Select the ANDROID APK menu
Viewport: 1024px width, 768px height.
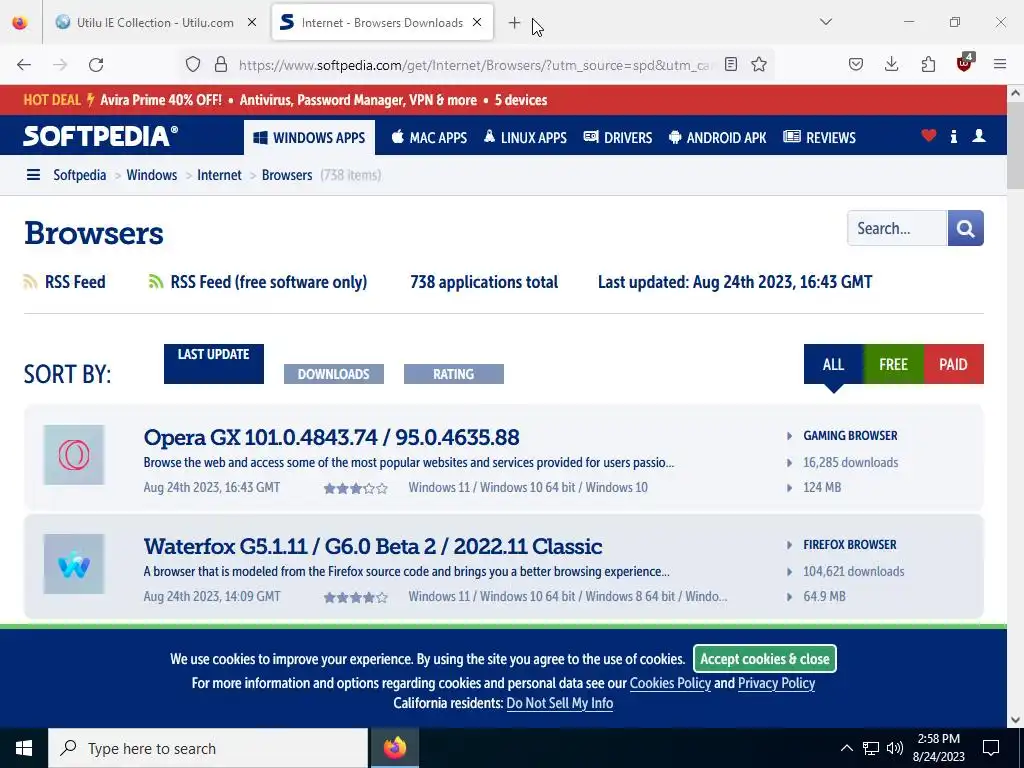[718, 138]
